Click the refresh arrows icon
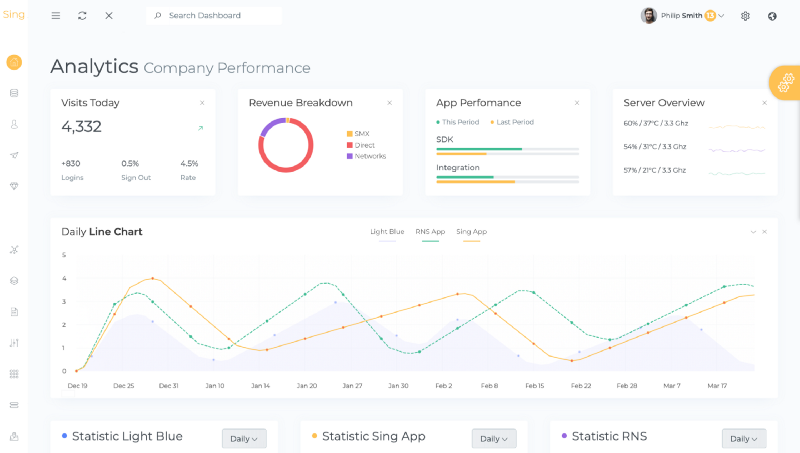The image size is (800, 453). (x=82, y=16)
